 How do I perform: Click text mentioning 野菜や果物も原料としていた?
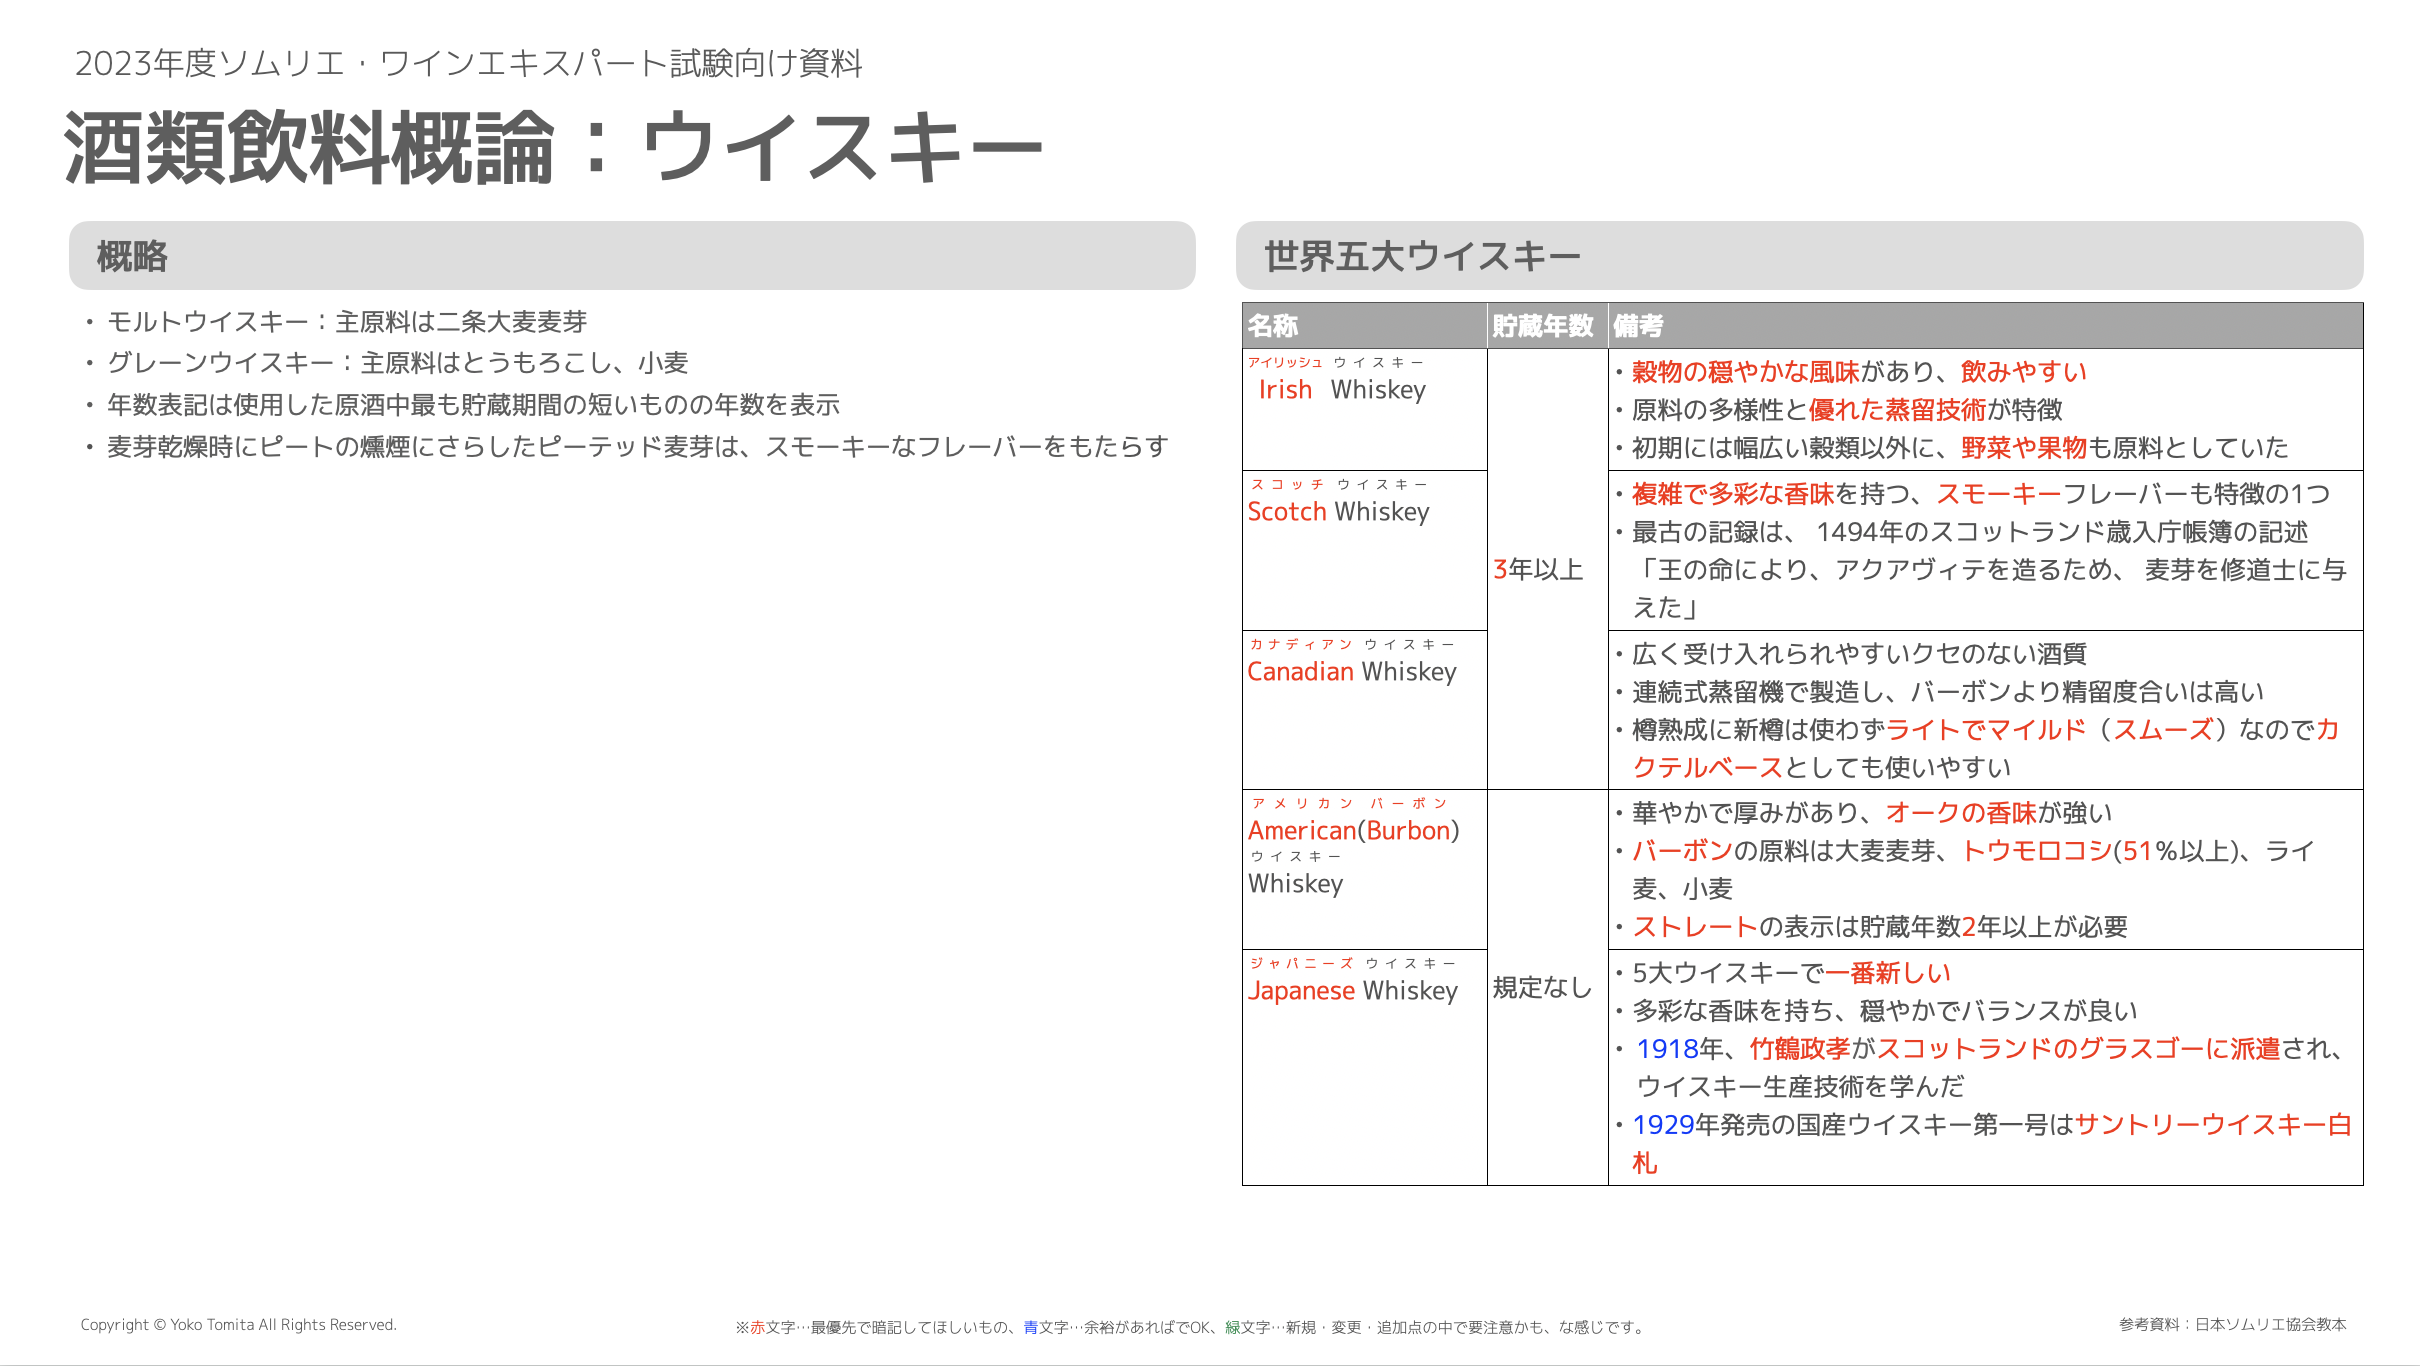(x=1960, y=448)
